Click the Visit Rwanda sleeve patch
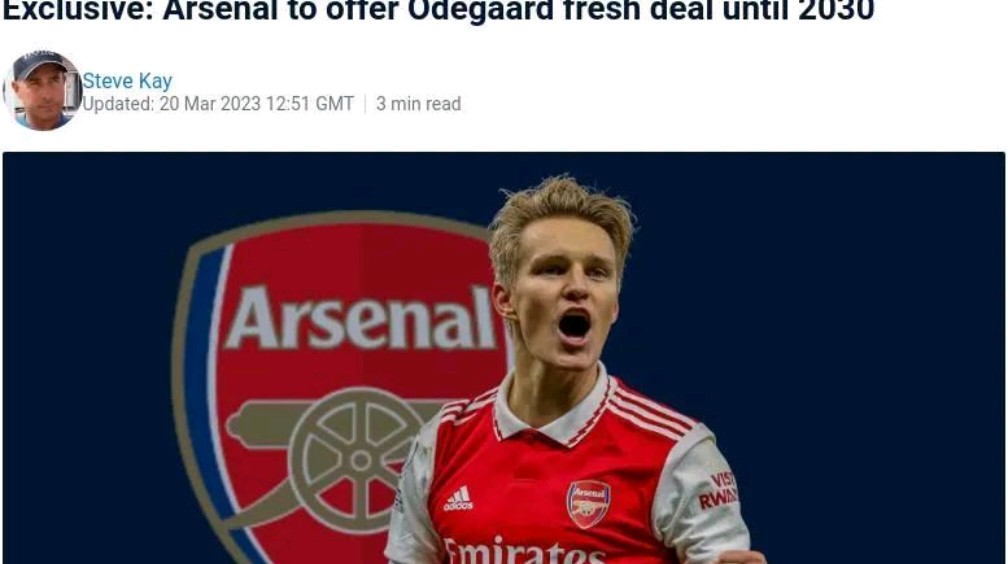The image size is (1008, 564). (719, 490)
